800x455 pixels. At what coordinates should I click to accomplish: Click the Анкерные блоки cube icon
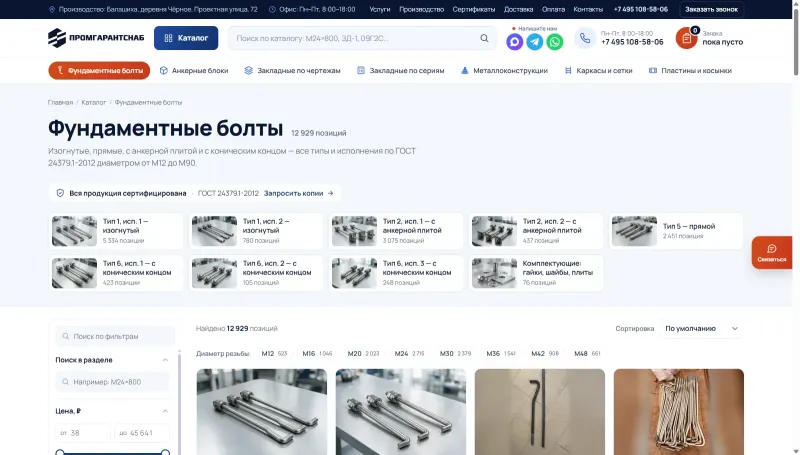pyautogui.click(x=164, y=70)
